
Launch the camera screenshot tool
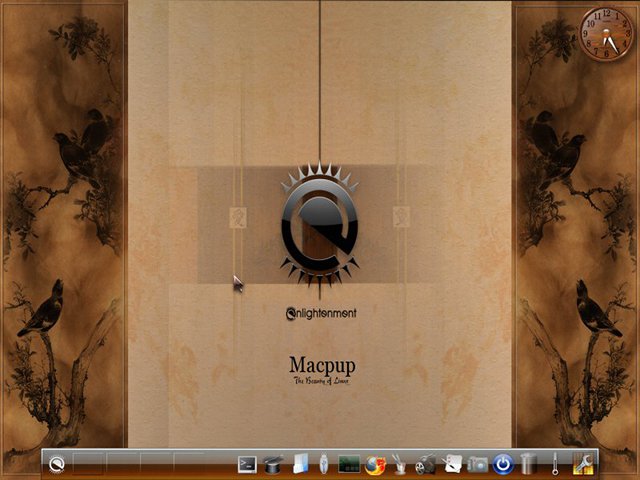coord(478,464)
